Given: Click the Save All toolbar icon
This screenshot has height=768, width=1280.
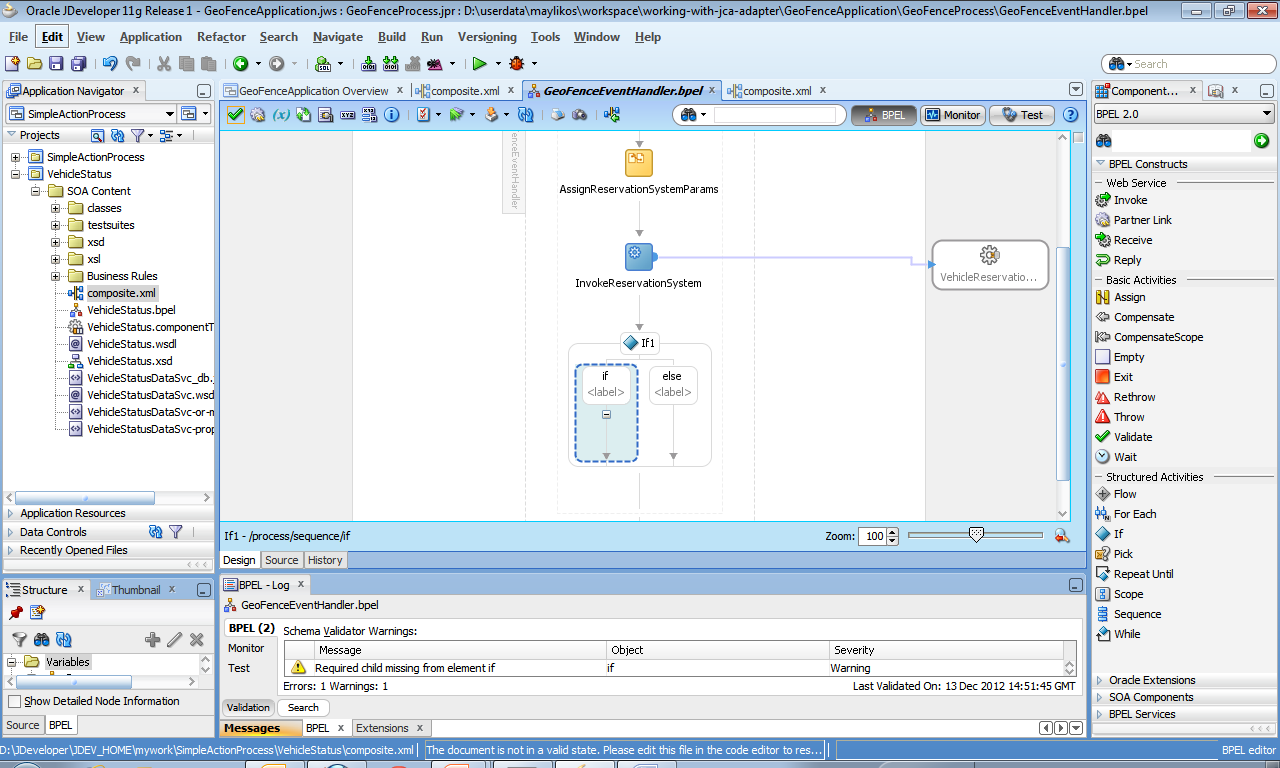Looking at the screenshot, I should (78, 63).
